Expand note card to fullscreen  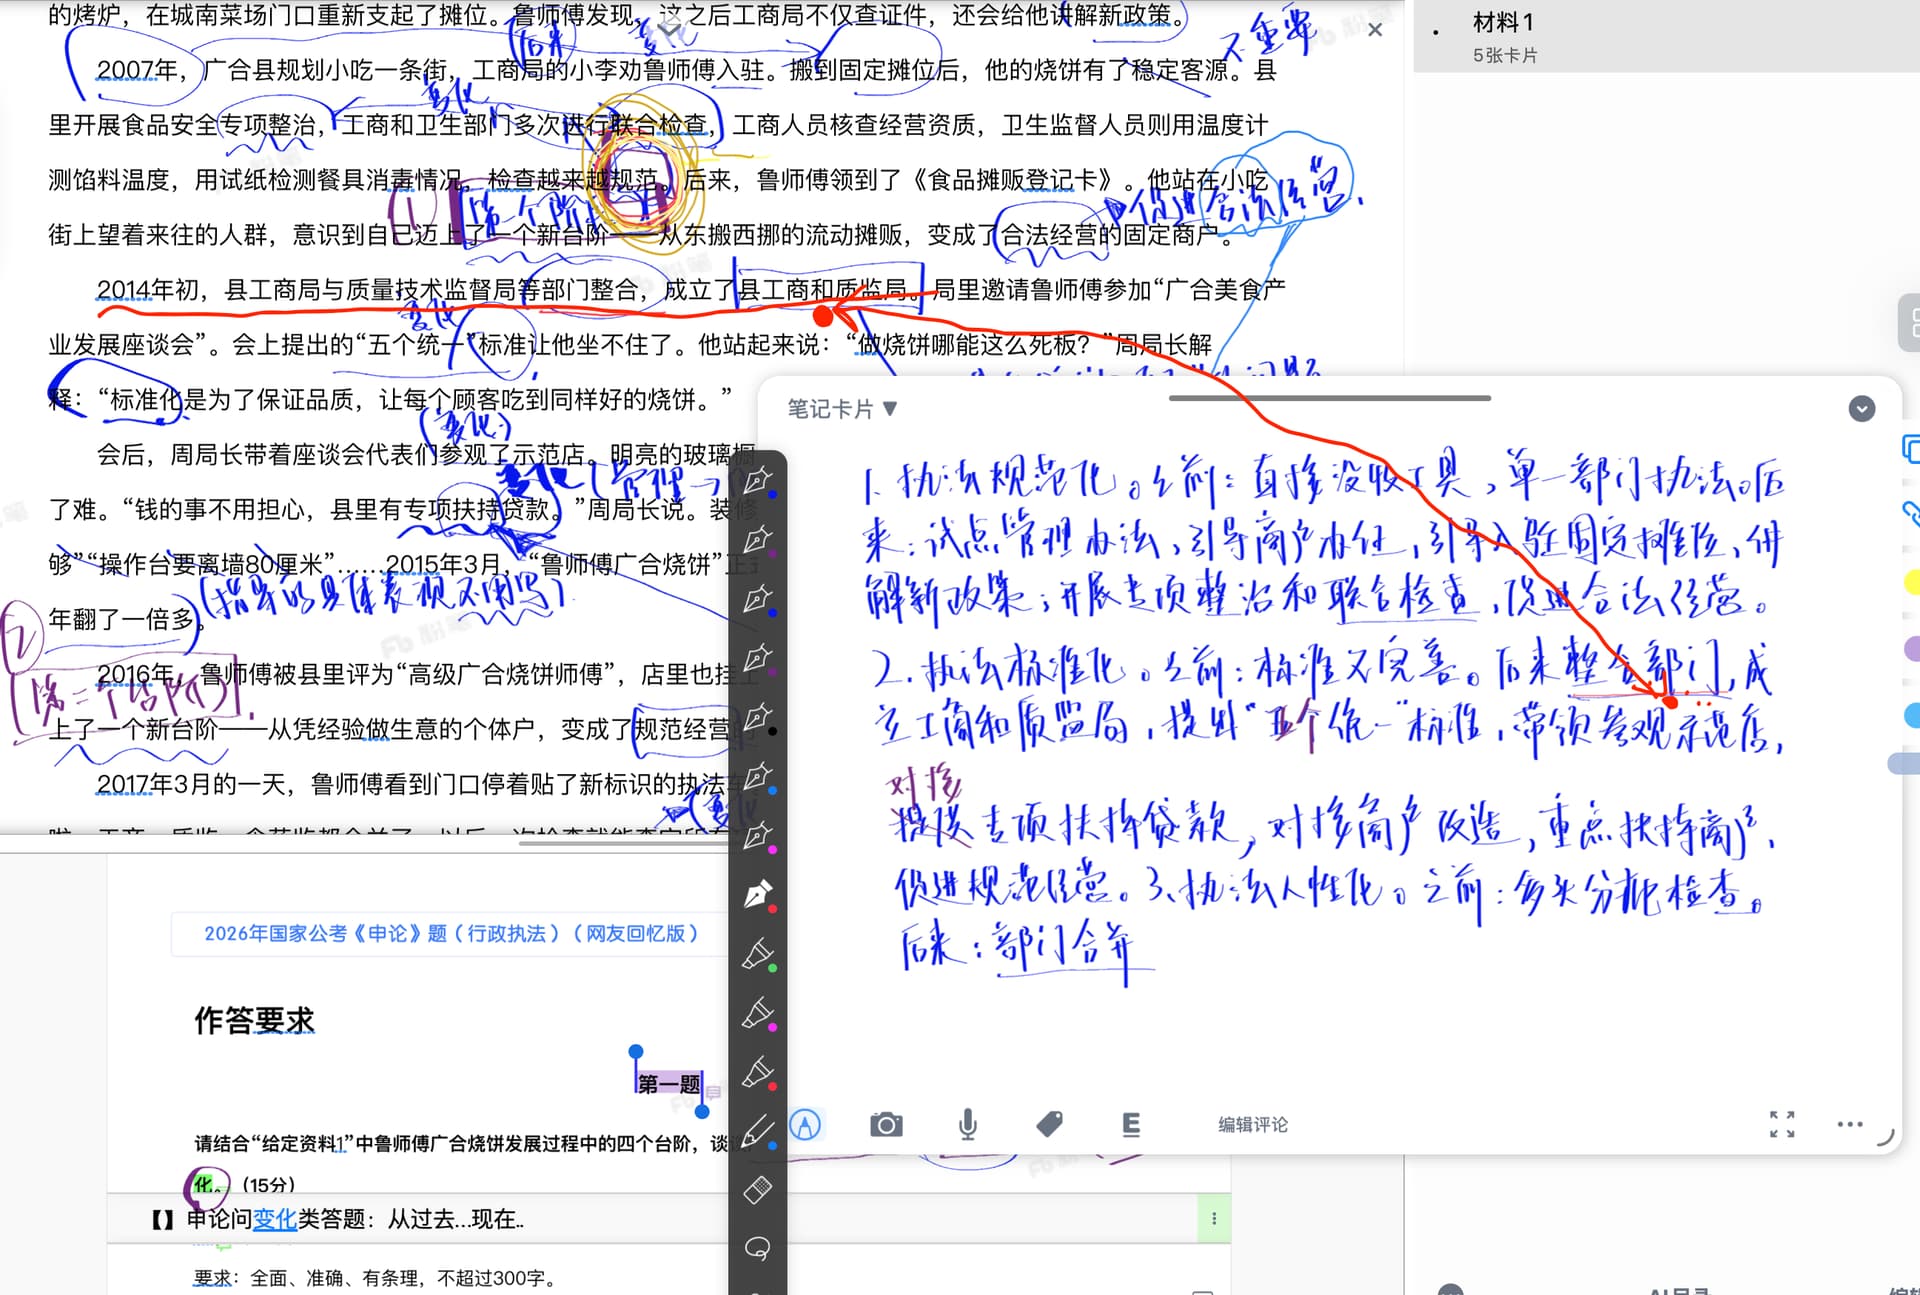coord(1781,1124)
